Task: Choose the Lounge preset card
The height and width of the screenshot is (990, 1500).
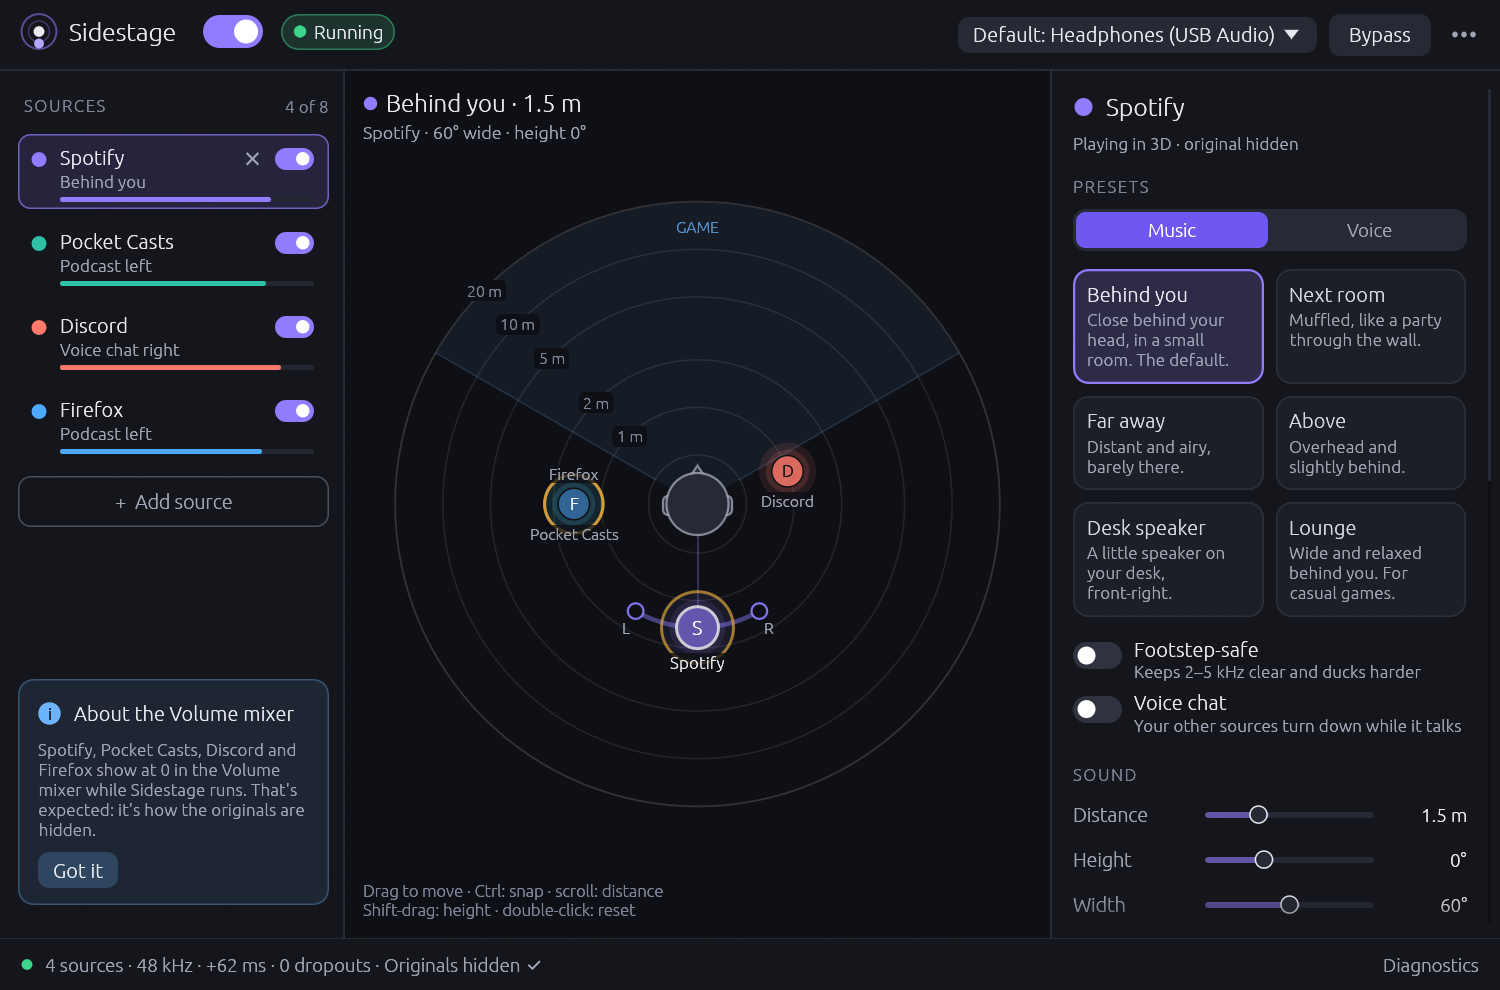Action: [1370, 559]
